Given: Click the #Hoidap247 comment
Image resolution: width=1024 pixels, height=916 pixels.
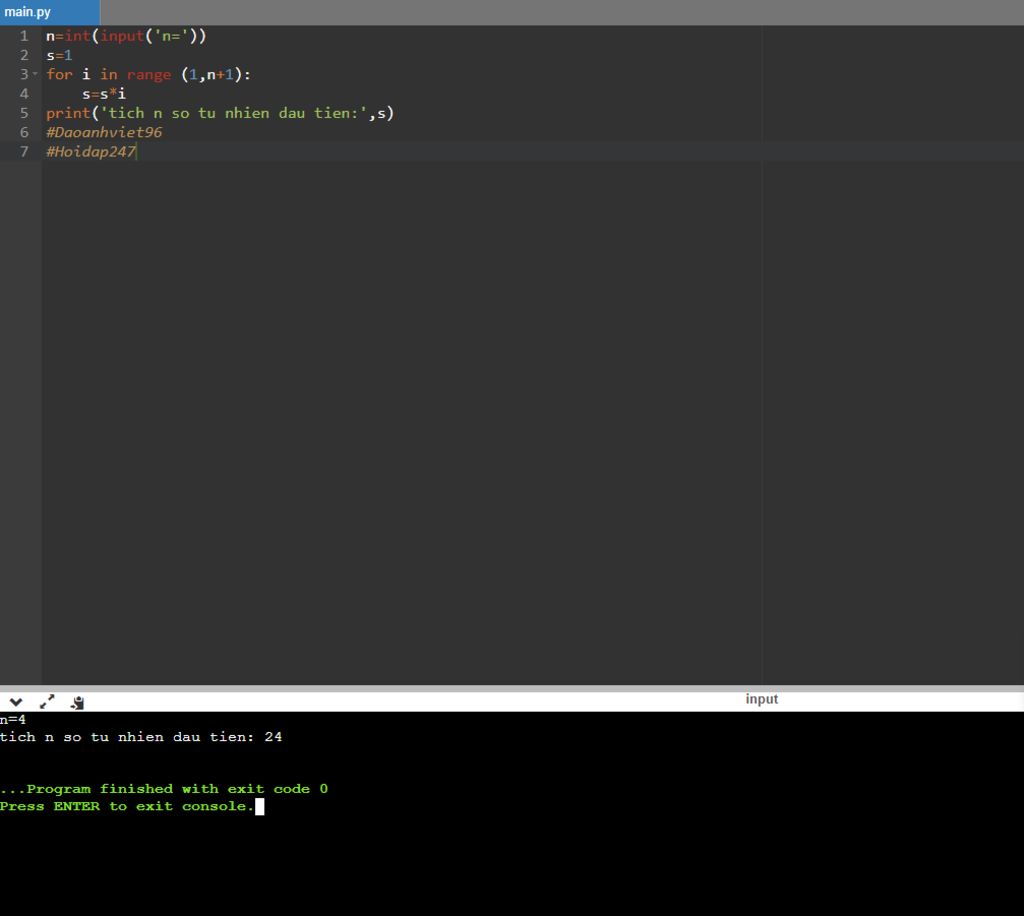Looking at the screenshot, I should [91, 151].
